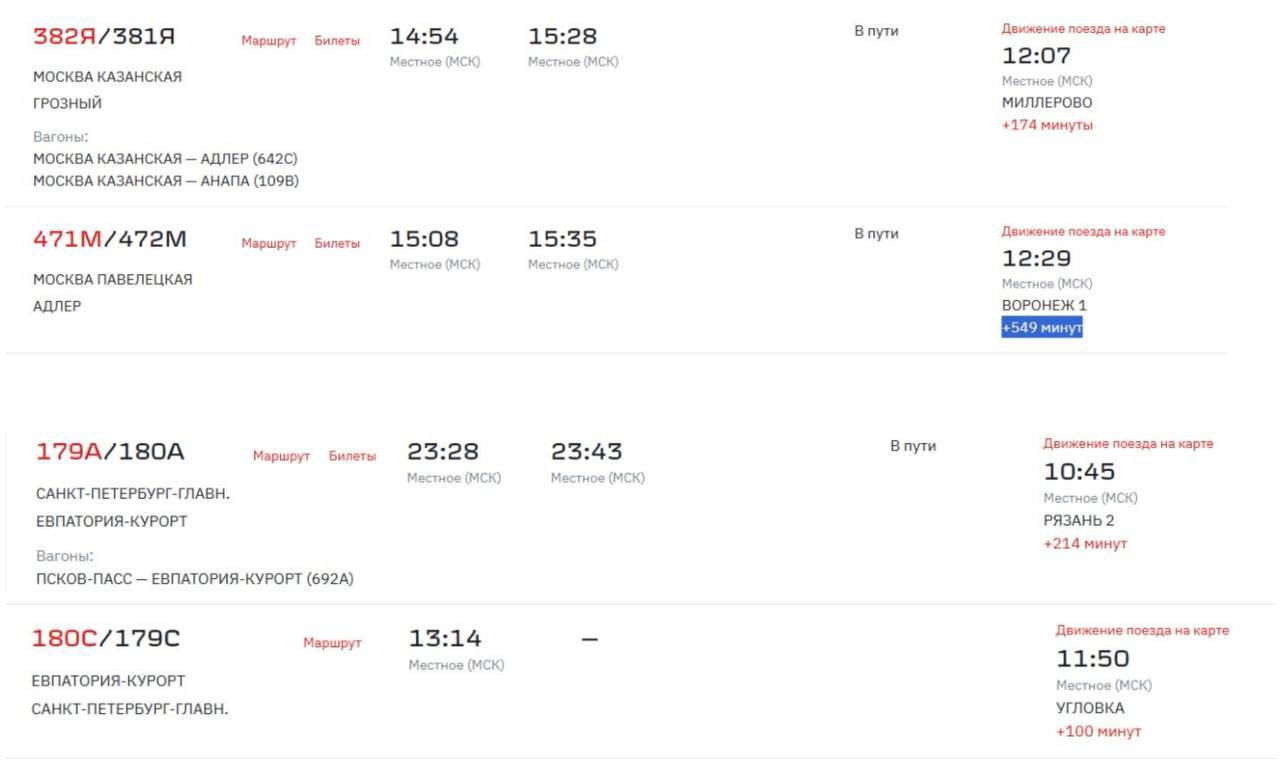The image size is (1280, 762).
Task: Open Билеты link for train 179А/180А
Action: coord(352,456)
